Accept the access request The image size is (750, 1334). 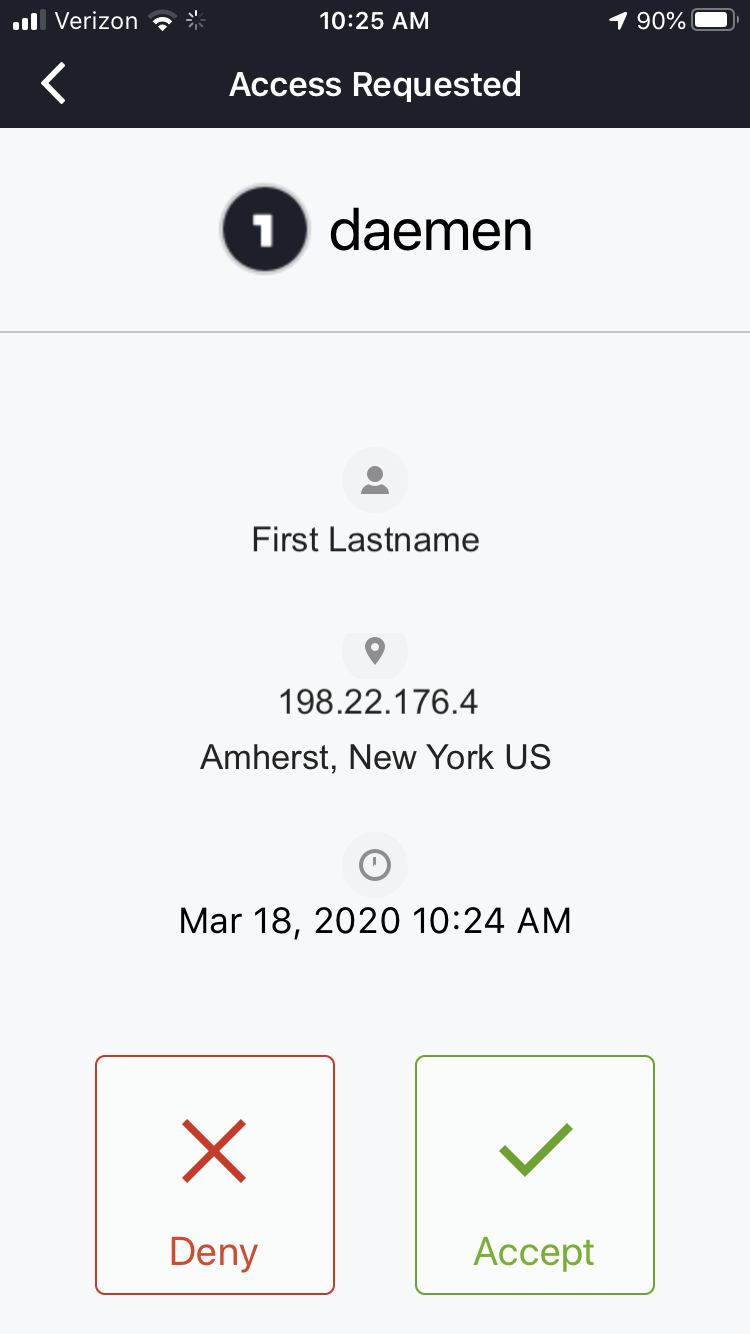point(535,1175)
